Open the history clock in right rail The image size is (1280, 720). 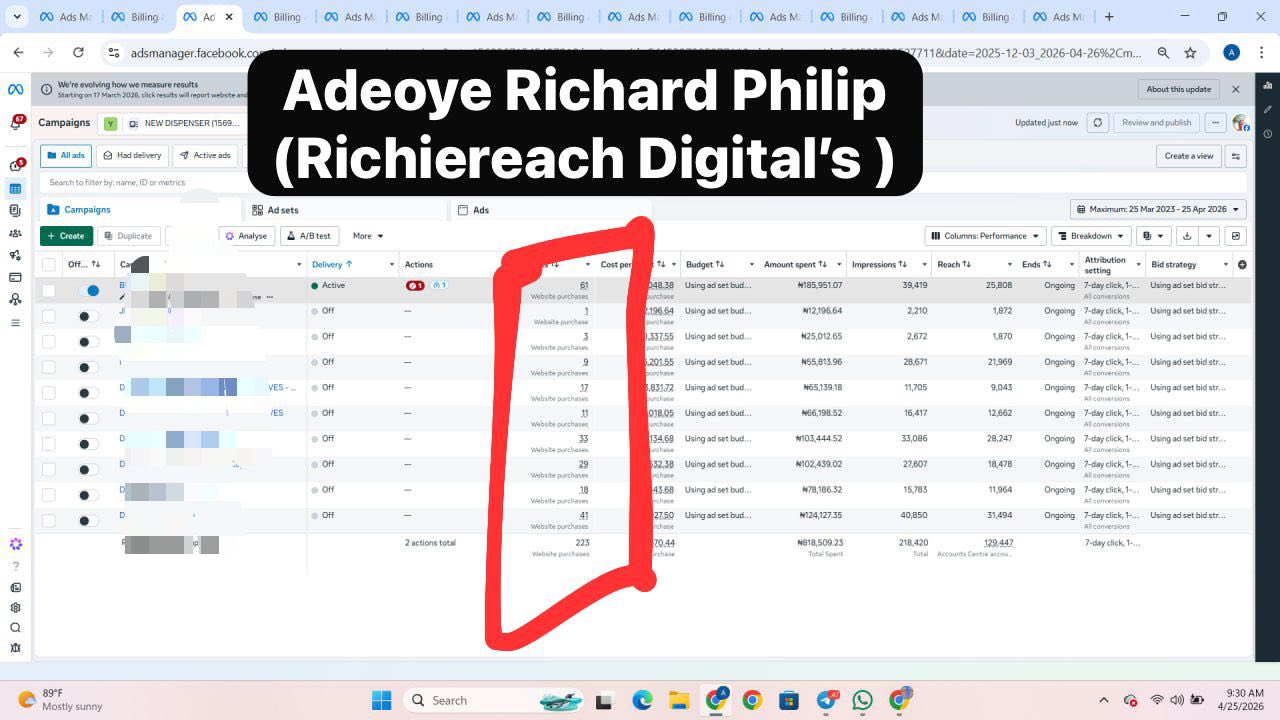[1268, 133]
